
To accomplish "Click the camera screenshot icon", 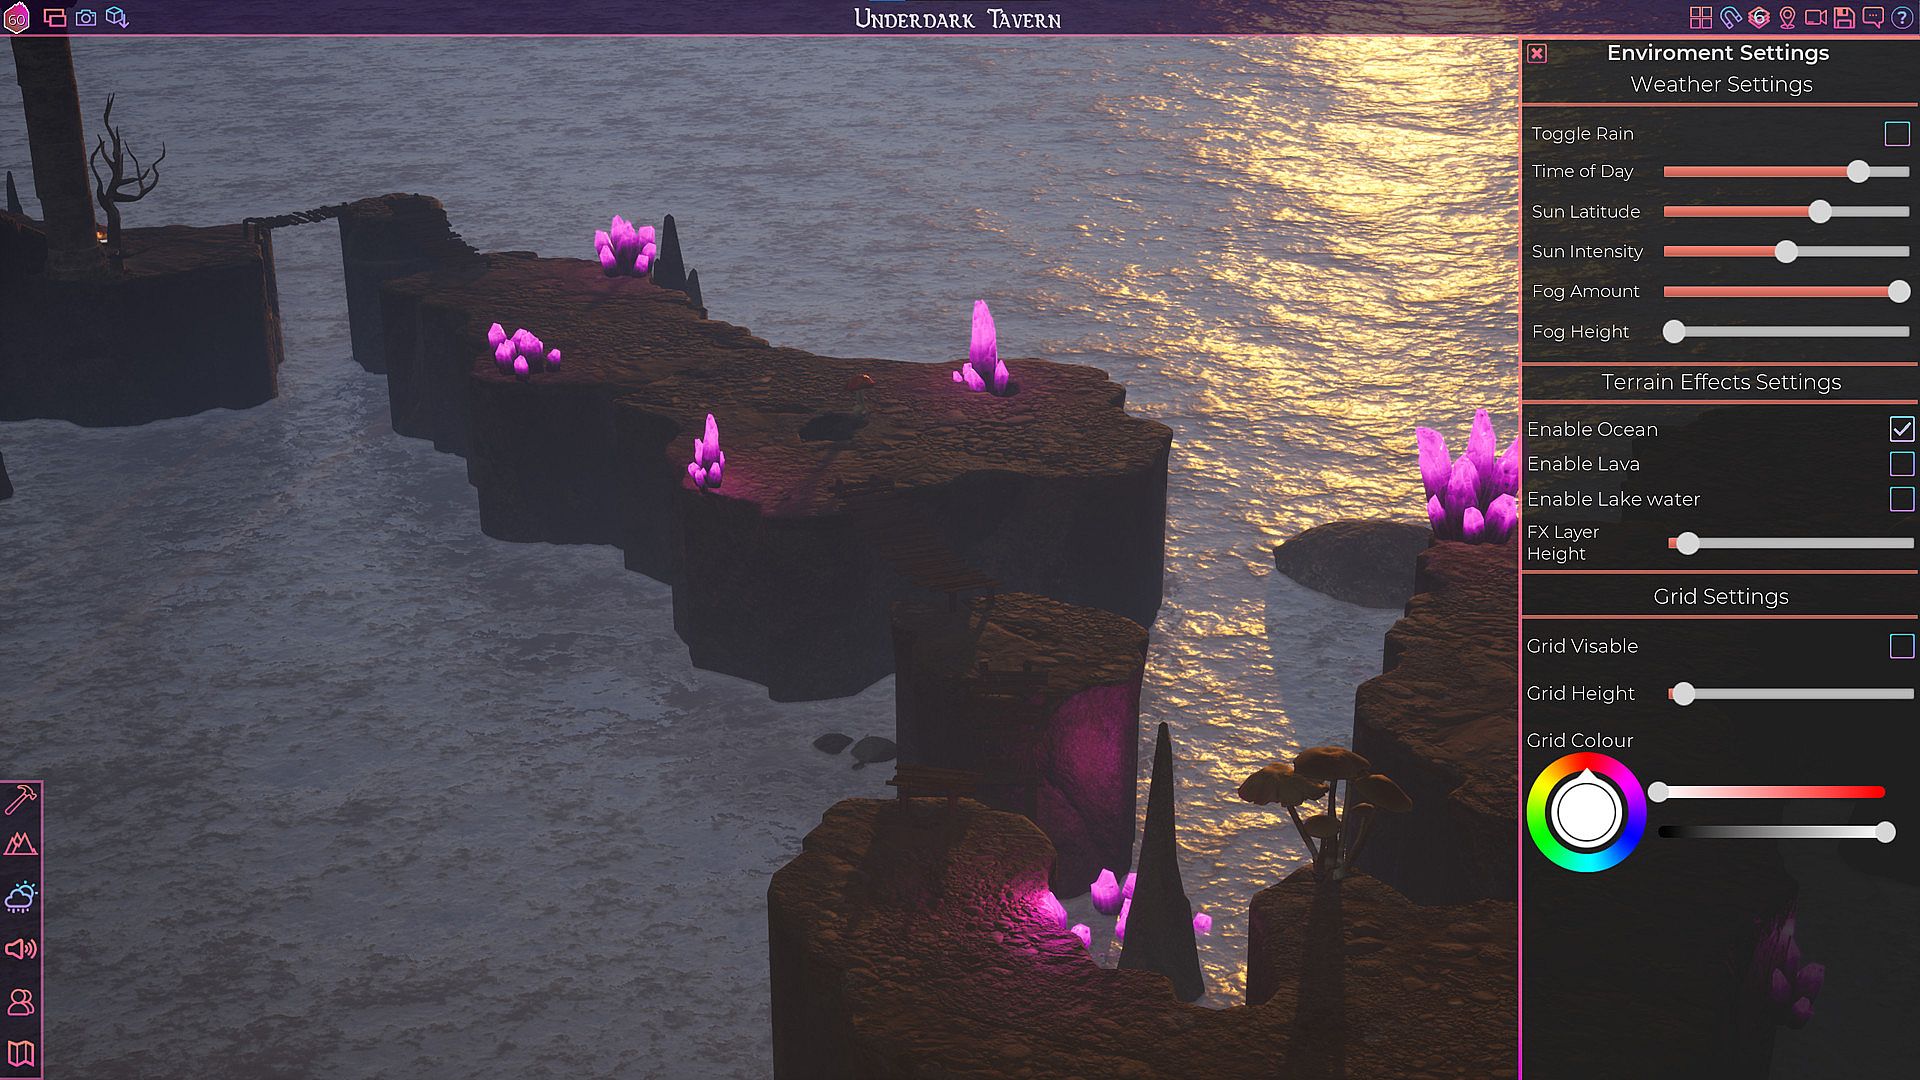I will pos(86,18).
